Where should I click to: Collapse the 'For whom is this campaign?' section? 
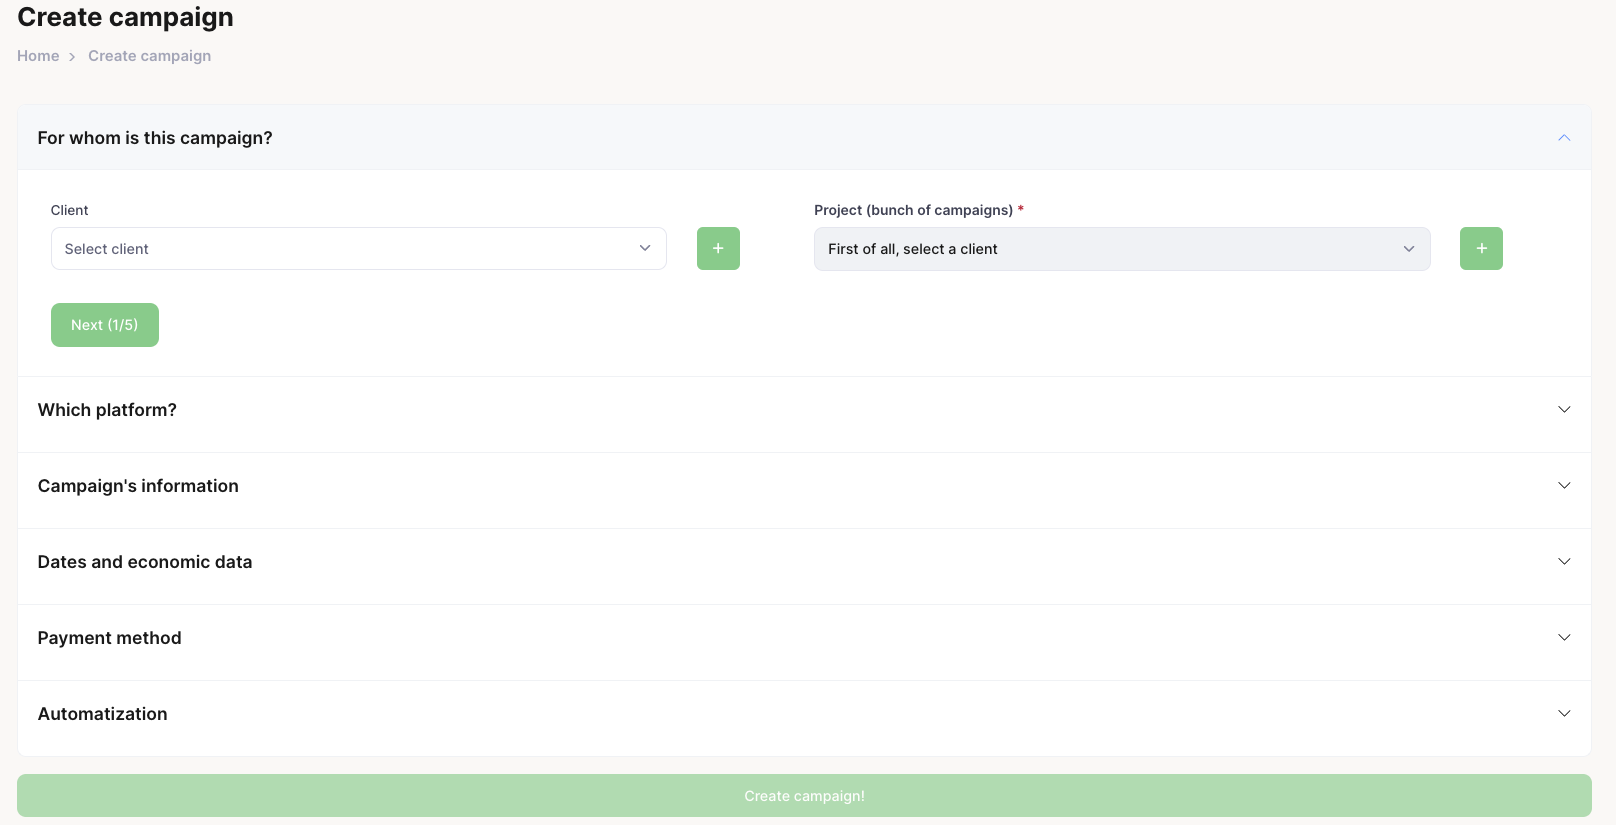click(x=804, y=138)
